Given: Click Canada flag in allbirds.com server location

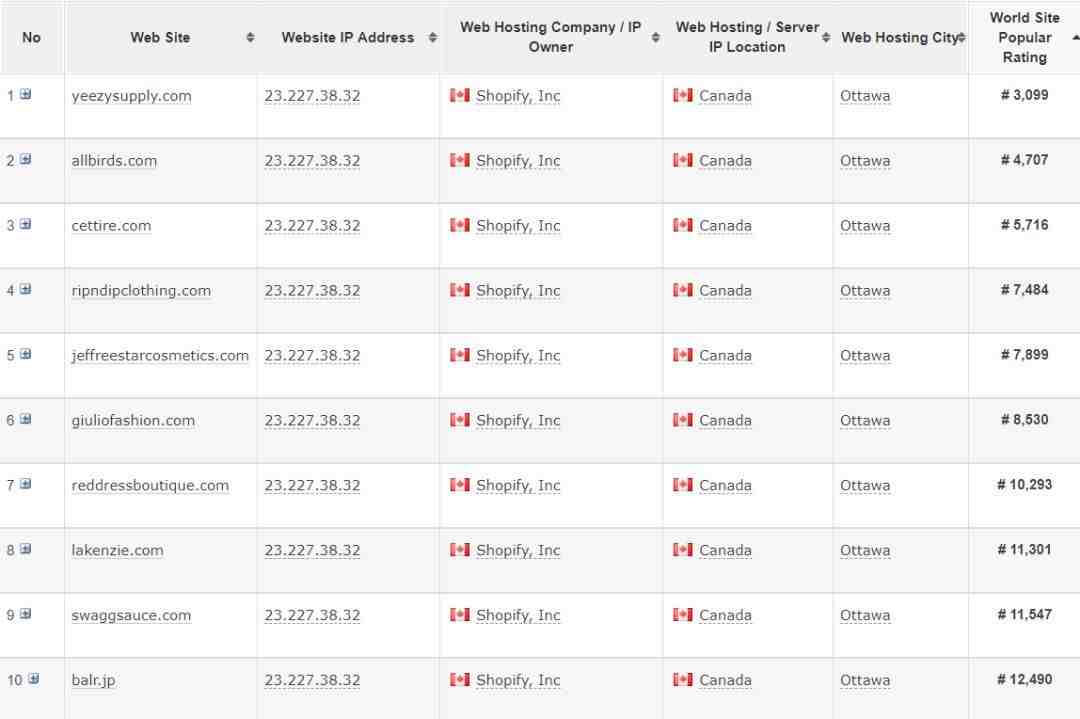Looking at the screenshot, I should (x=683, y=160).
